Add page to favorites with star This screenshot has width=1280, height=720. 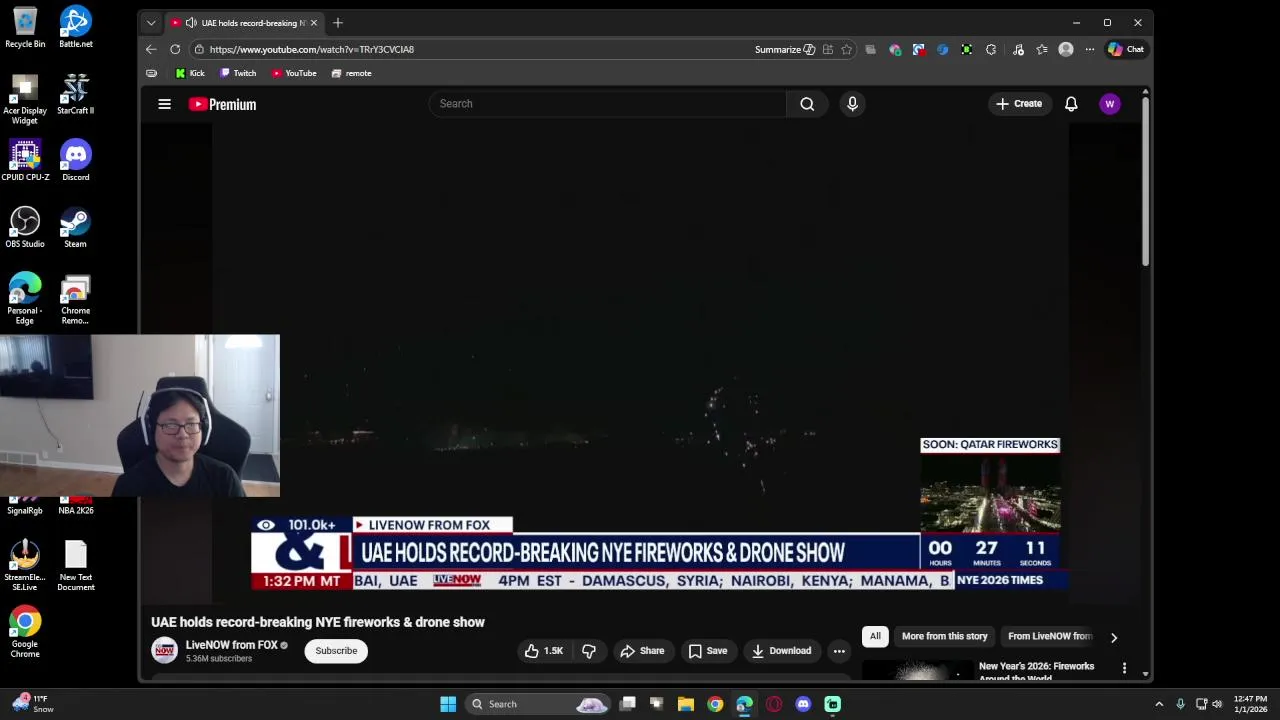point(847,49)
